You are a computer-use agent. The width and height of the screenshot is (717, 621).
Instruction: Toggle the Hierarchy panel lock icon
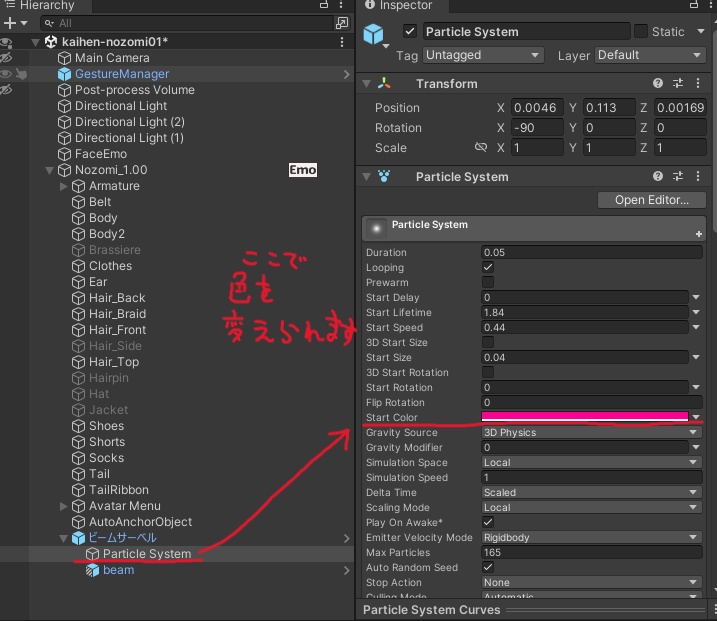[x=324, y=5]
